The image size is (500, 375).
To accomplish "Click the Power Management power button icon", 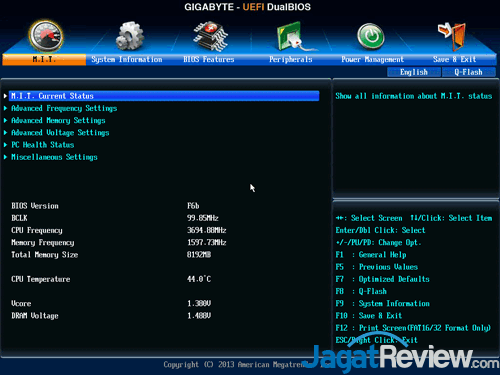I will [371, 36].
